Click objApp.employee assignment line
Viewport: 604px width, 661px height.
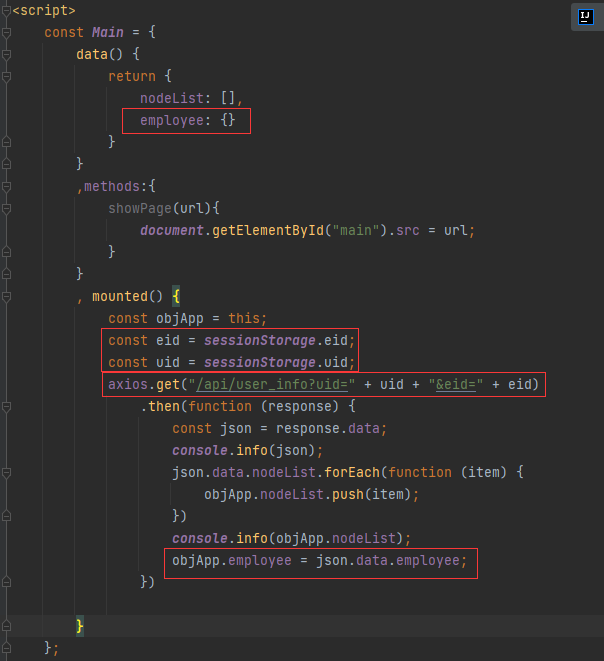319,560
